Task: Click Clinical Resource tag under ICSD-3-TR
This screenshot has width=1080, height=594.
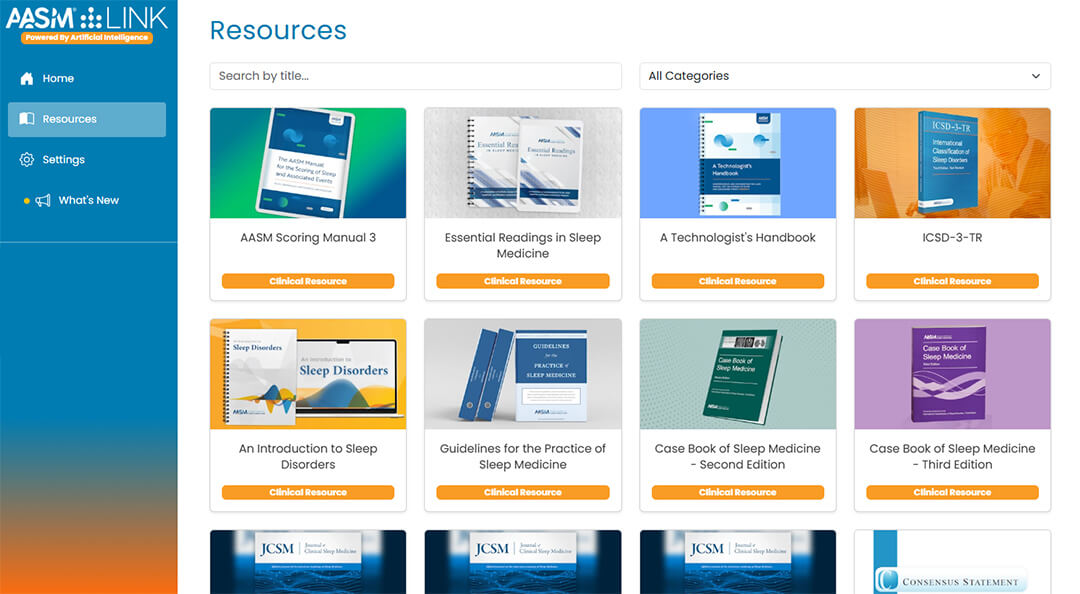Action: pyautogui.click(x=953, y=281)
